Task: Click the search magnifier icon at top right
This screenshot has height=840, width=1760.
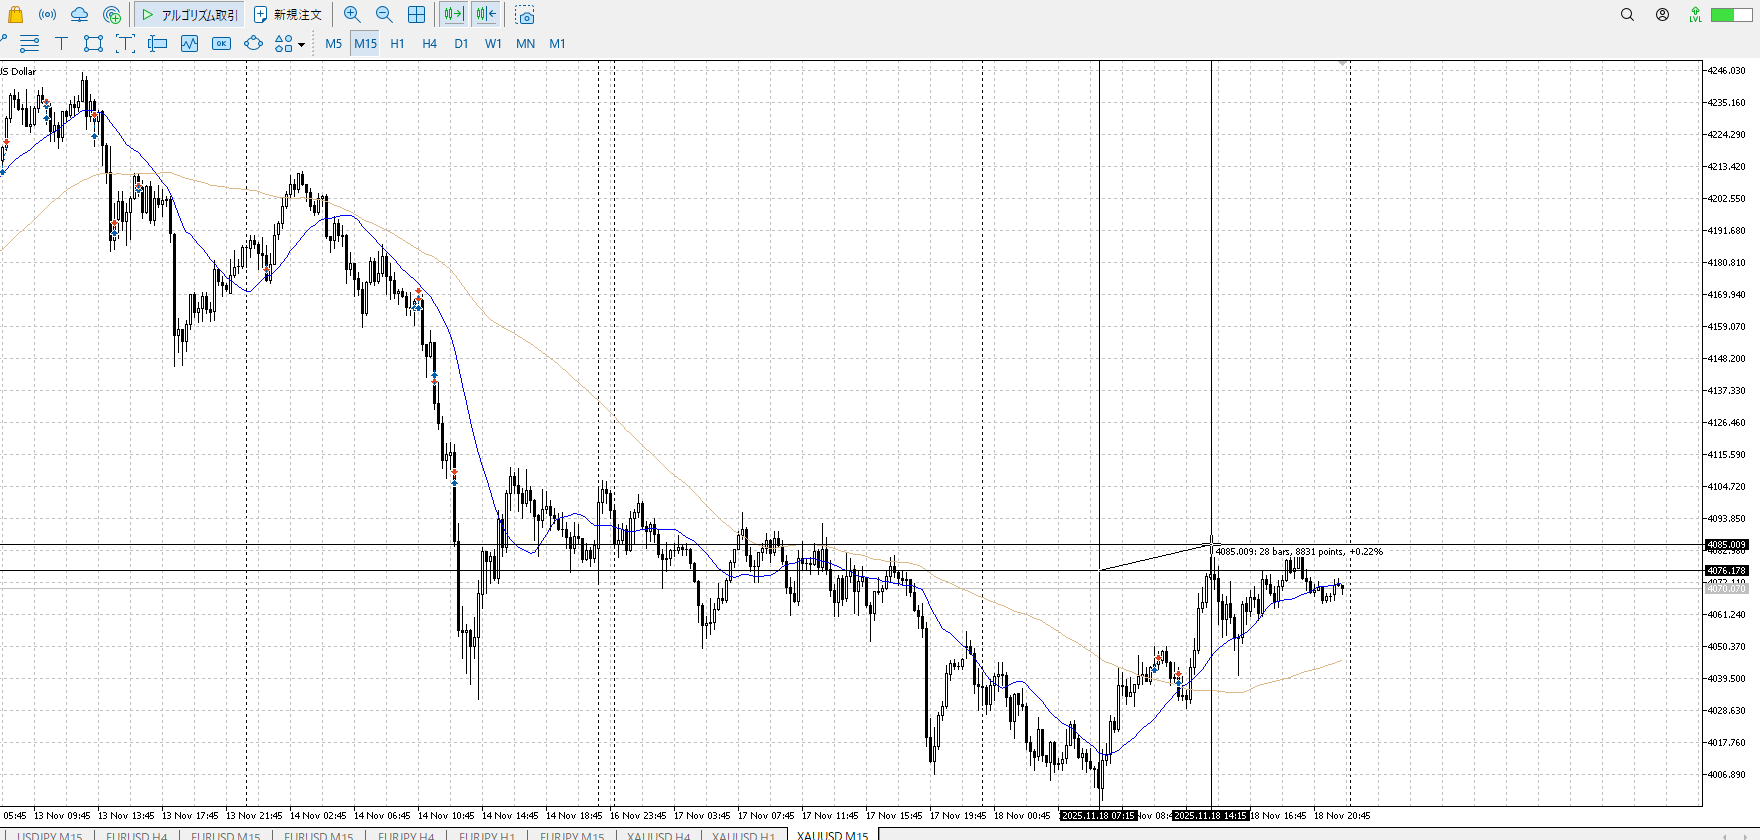Action: [1627, 14]
